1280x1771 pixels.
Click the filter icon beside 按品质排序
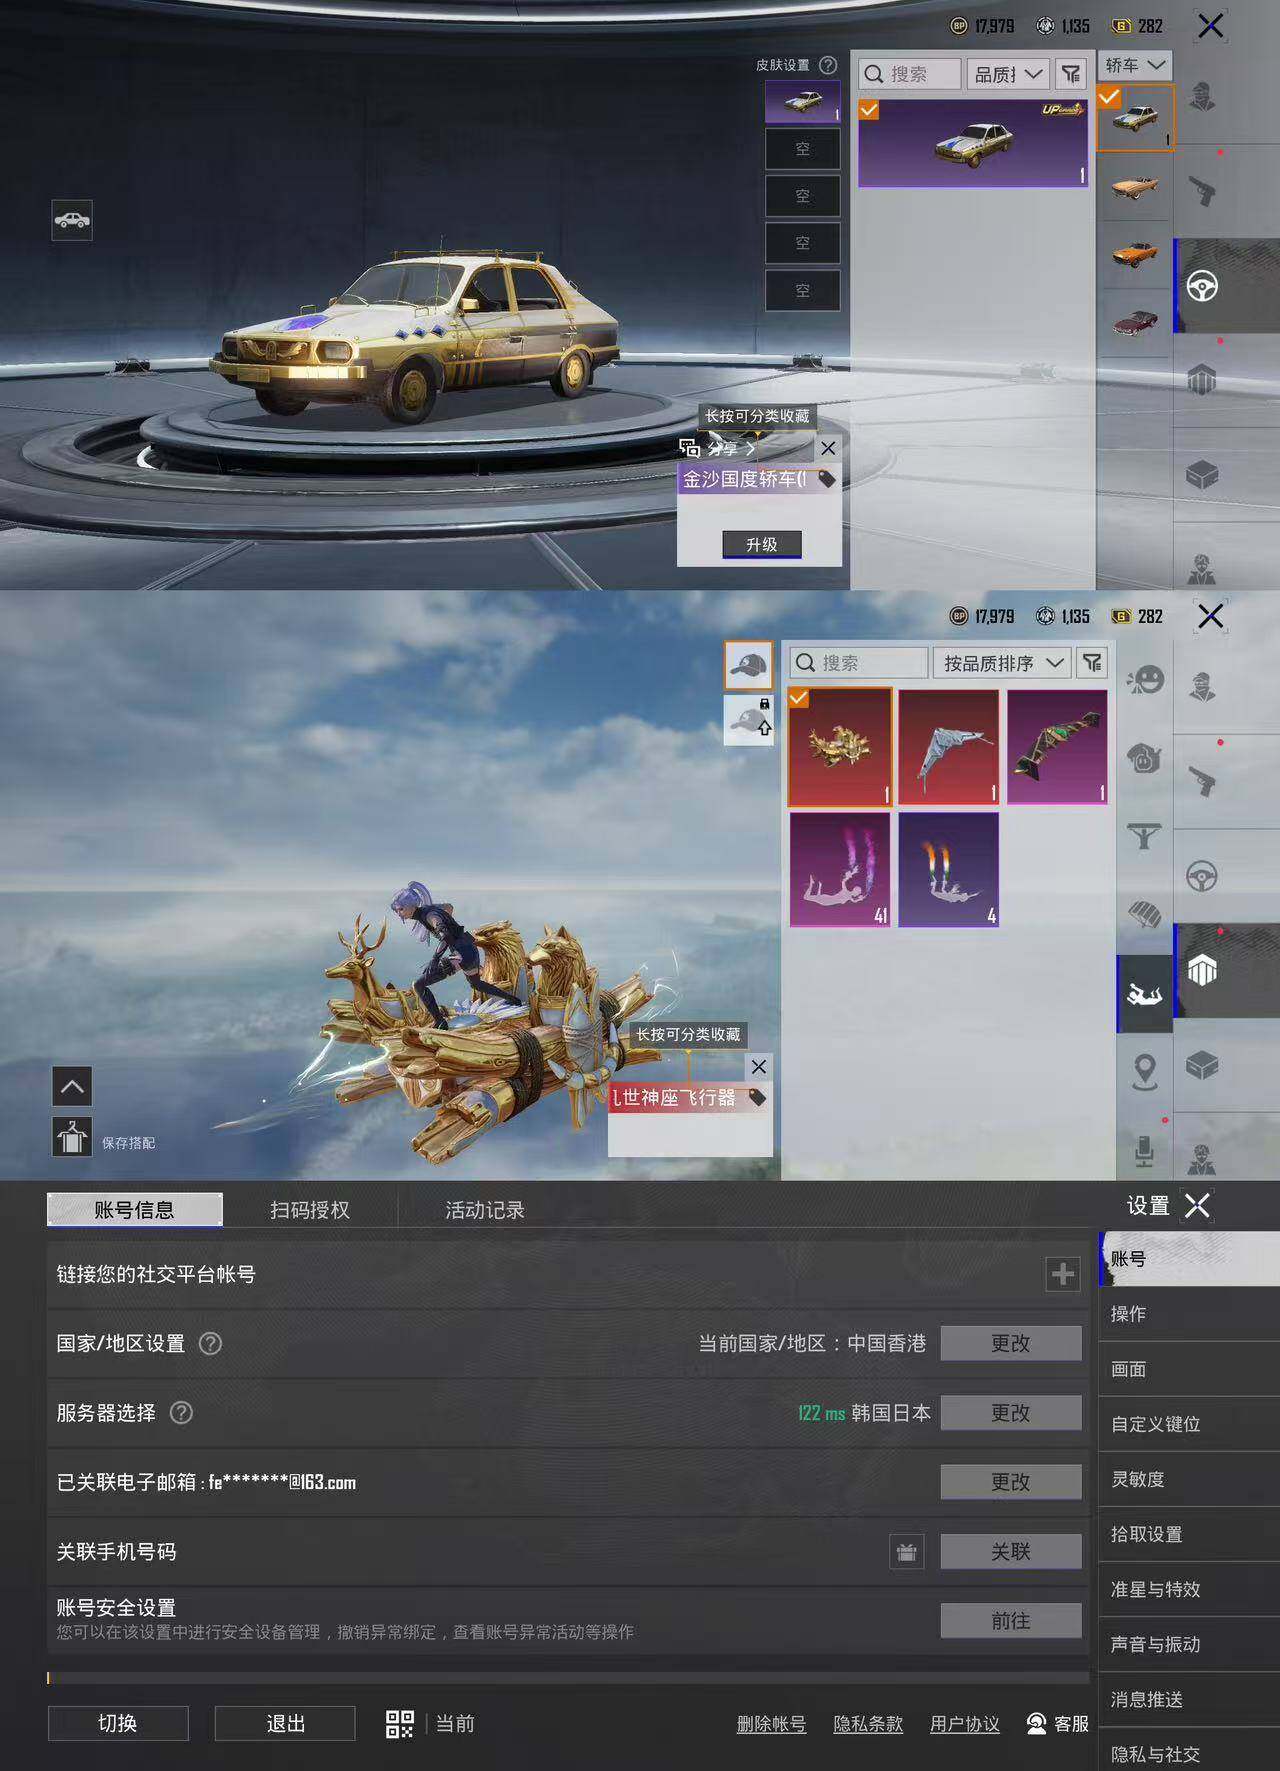1093,663
